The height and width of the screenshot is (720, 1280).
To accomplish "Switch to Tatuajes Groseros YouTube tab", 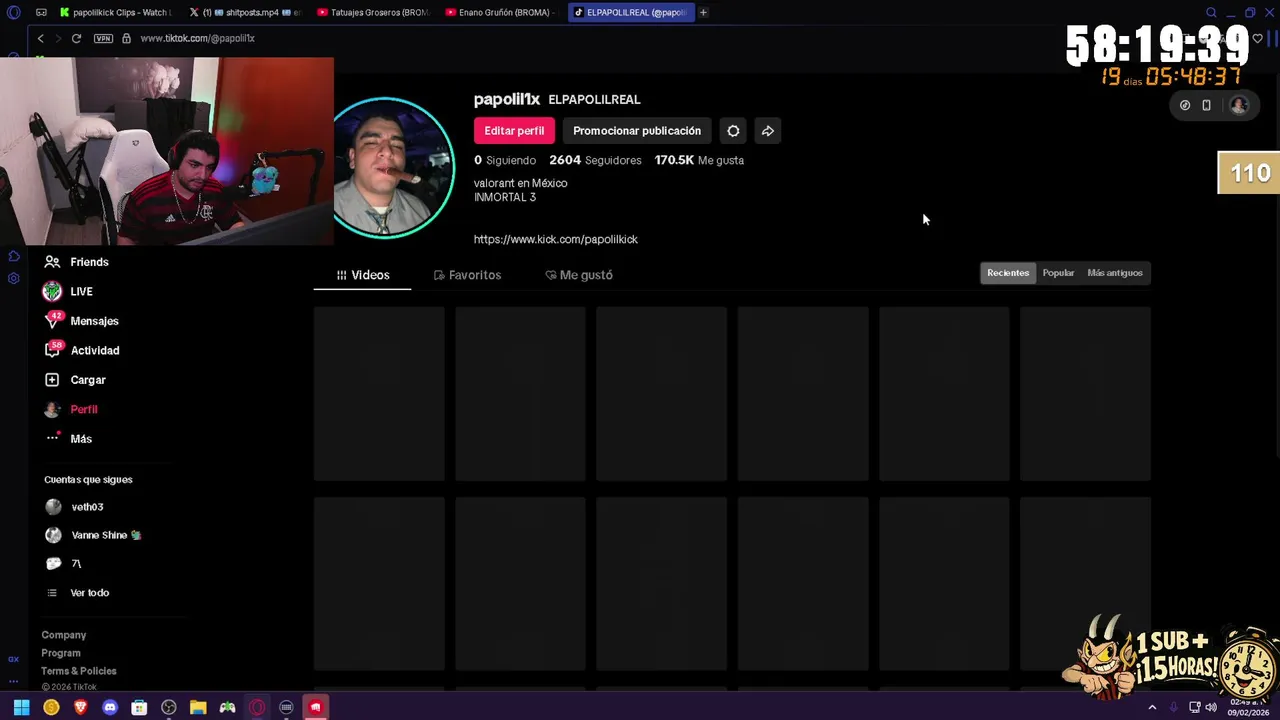I will pos(373,12).
